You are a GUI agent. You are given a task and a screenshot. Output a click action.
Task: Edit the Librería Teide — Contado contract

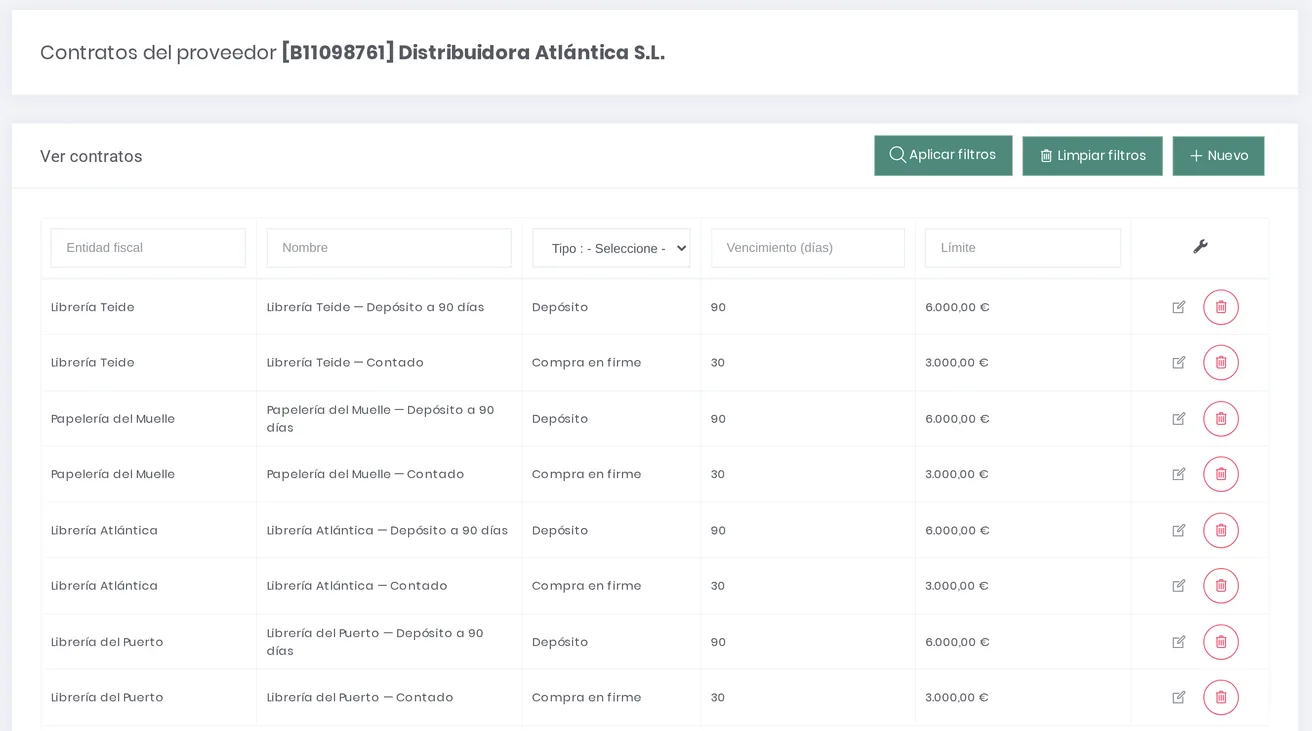pyautogui.click(x=1179, y=363)
